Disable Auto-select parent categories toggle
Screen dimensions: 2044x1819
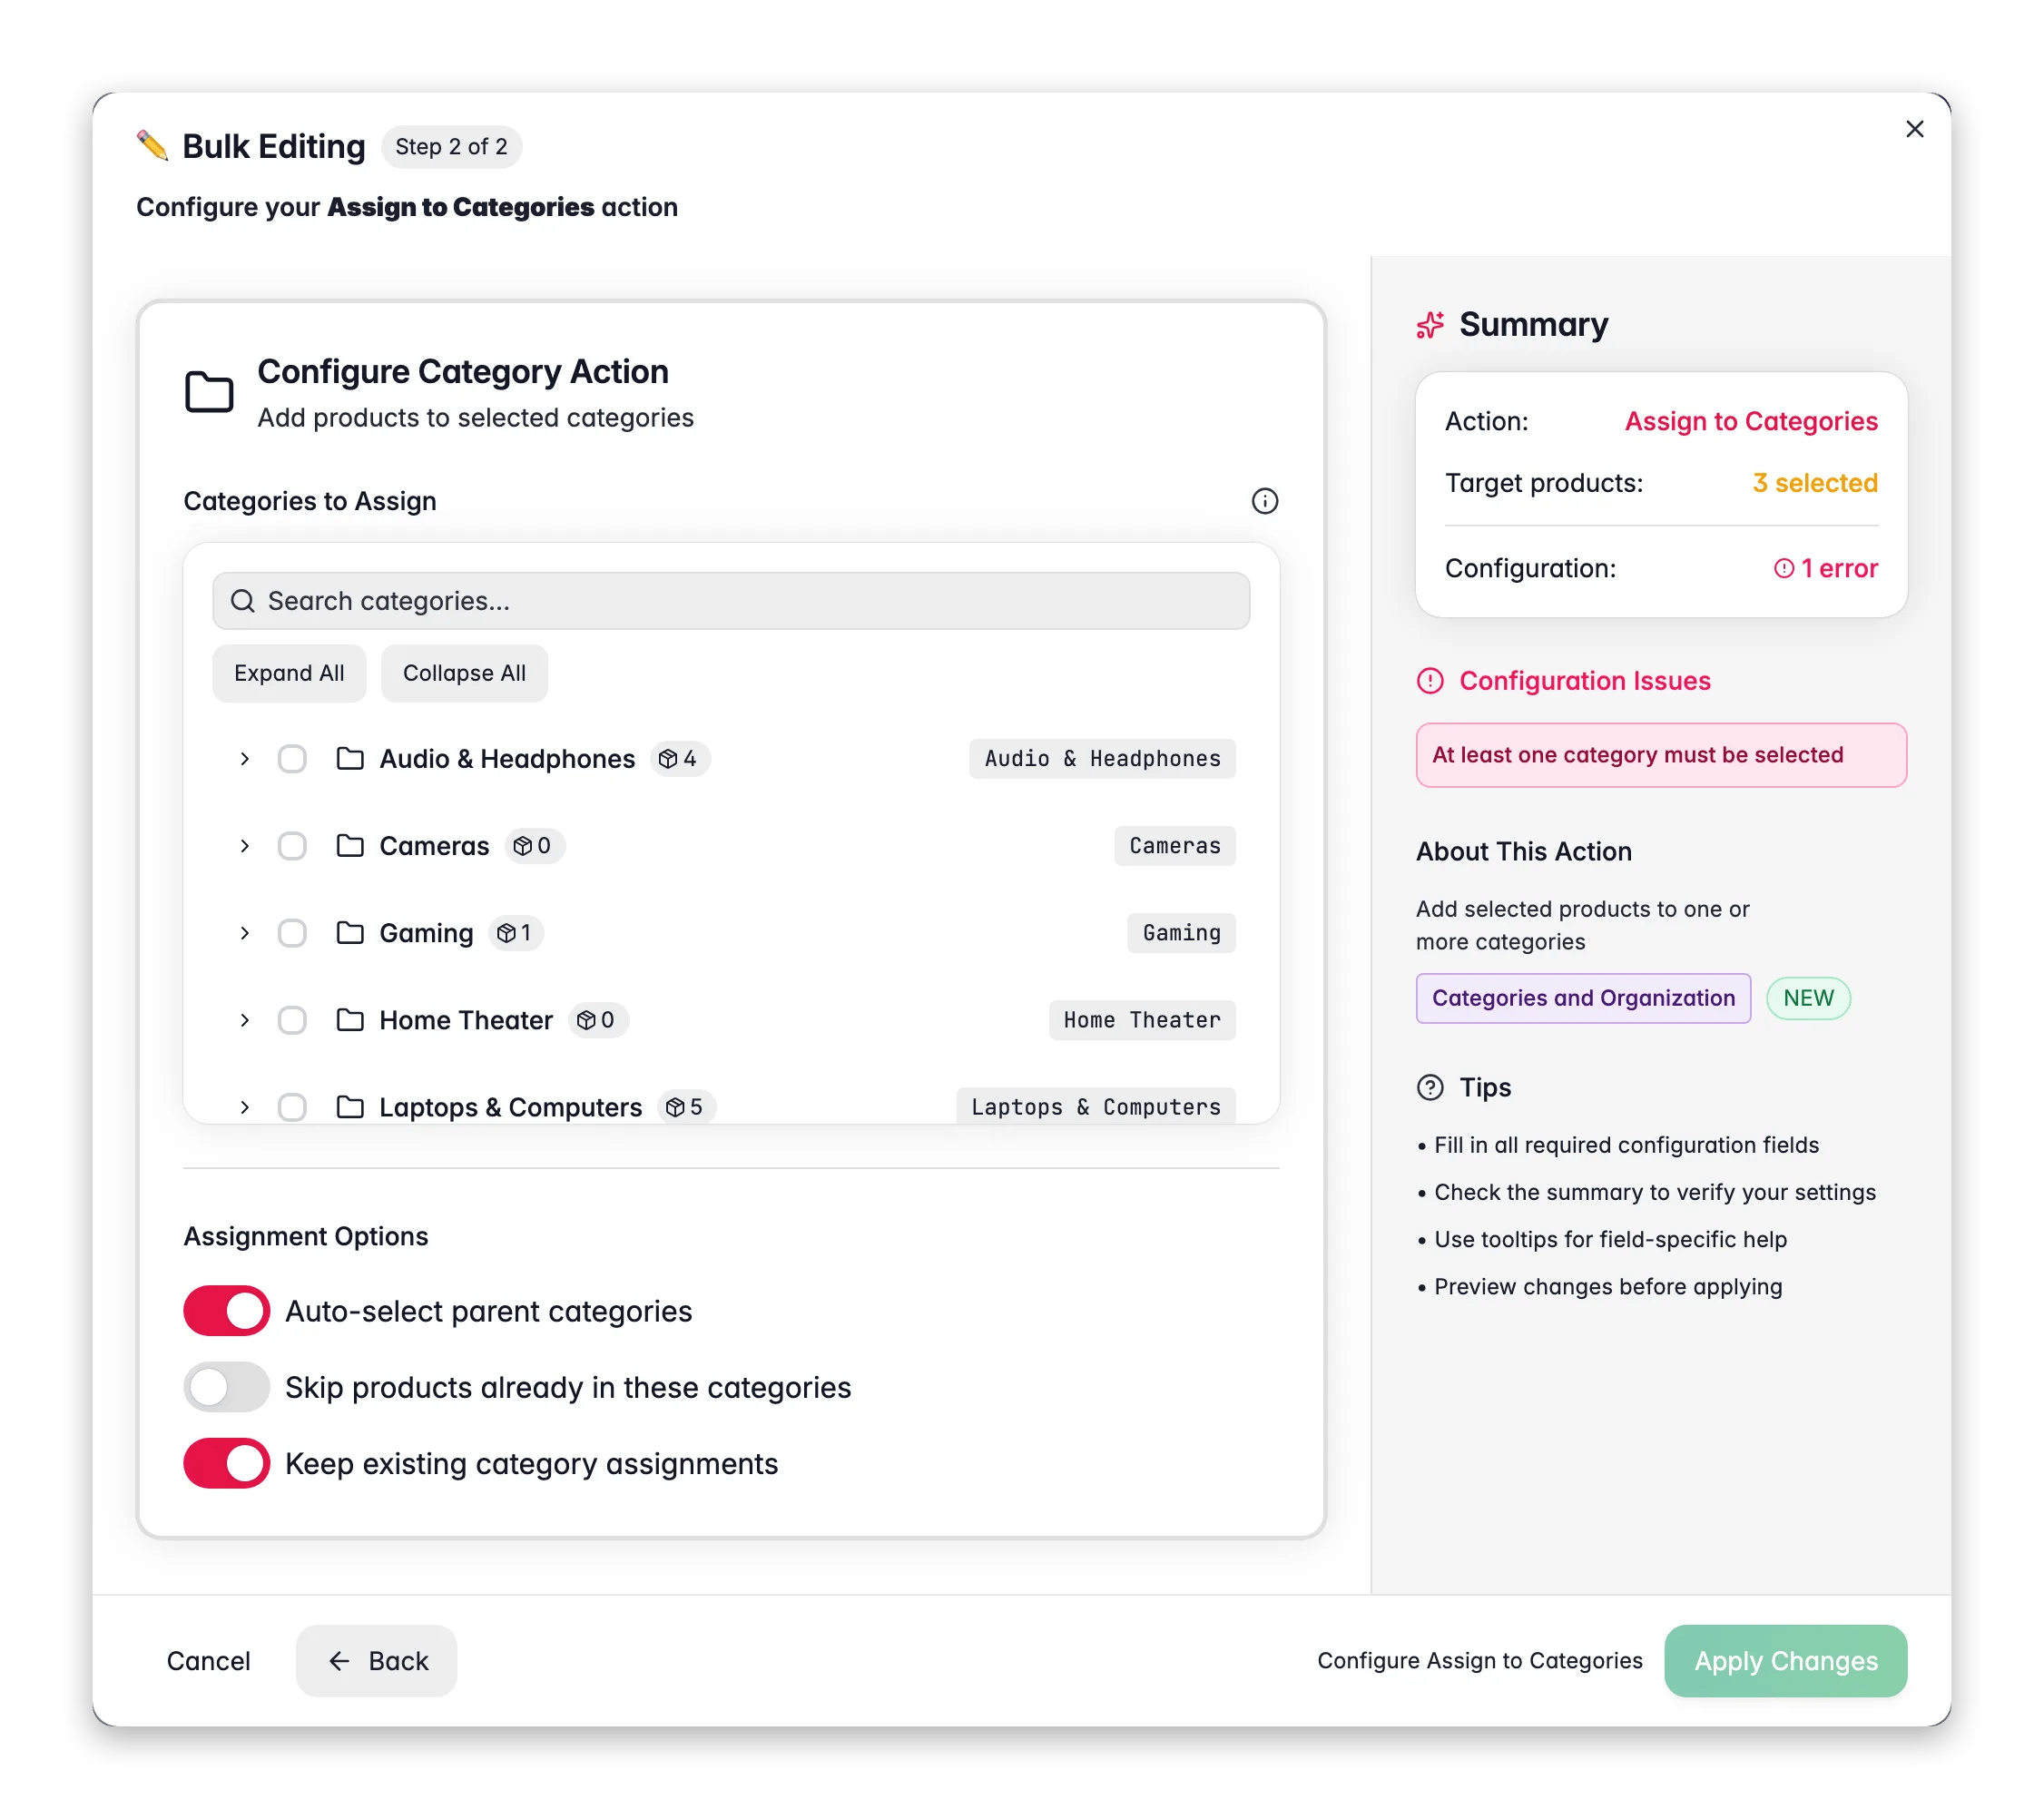point(227,1311)
